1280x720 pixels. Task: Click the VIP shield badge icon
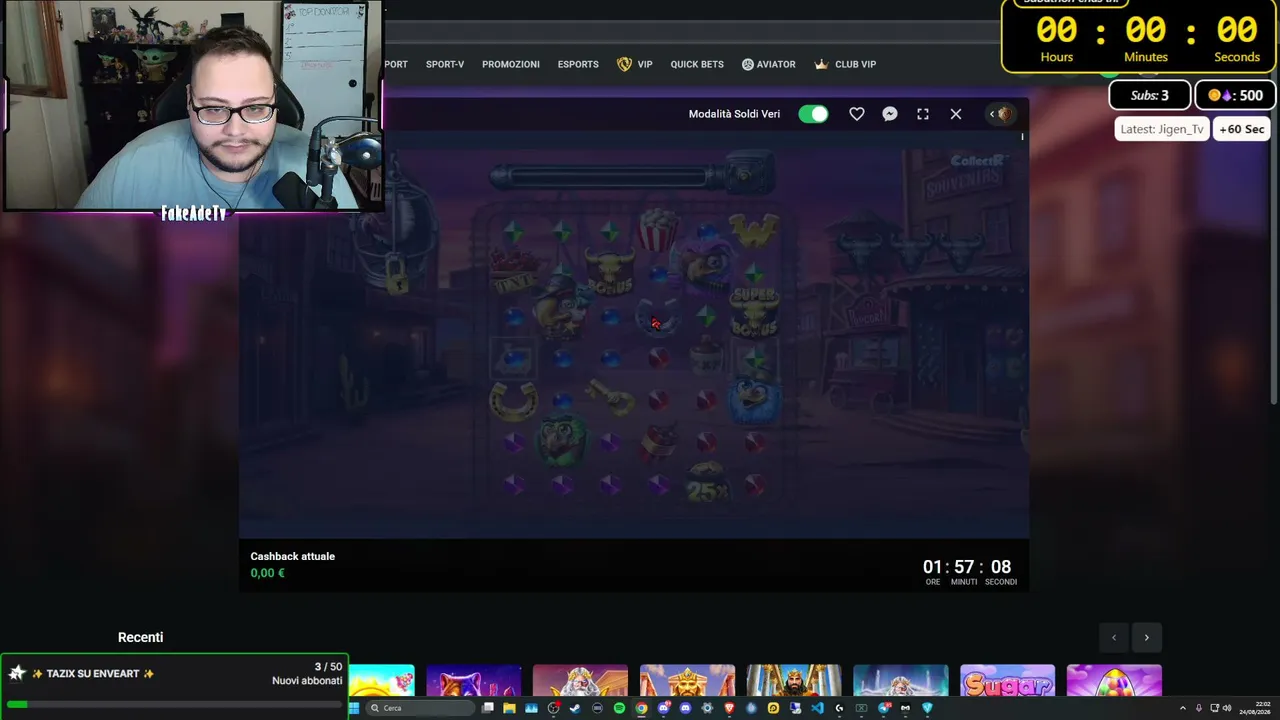point(624,64)
